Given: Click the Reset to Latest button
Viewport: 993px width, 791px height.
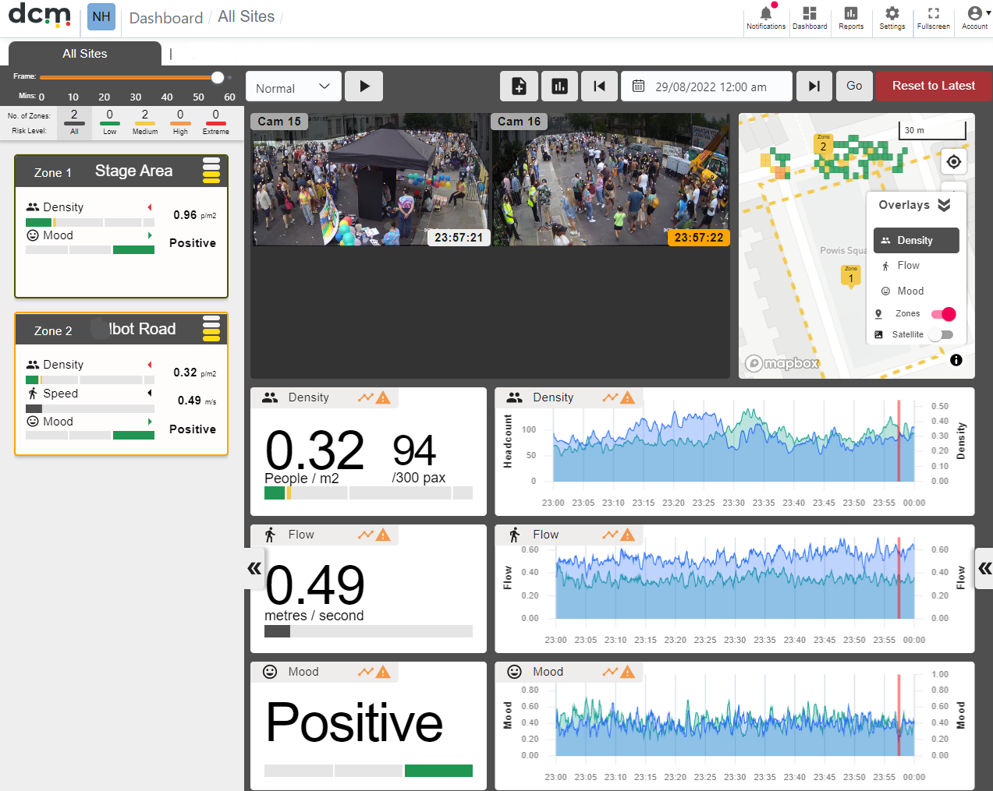Looking at the screenshot, I should (x=933, y=86).
